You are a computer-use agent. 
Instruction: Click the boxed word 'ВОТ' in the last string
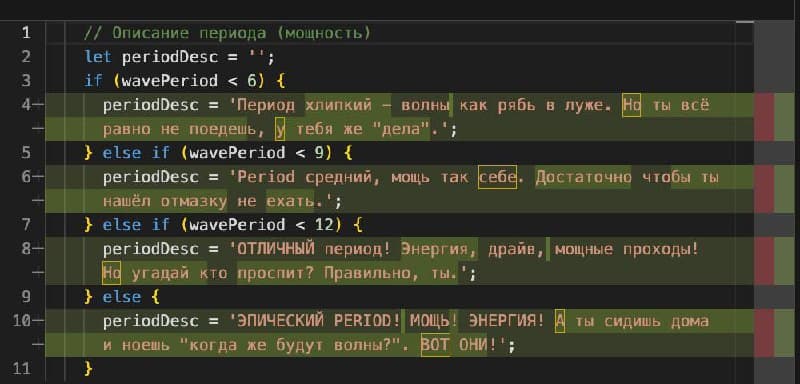coord(435,345)
